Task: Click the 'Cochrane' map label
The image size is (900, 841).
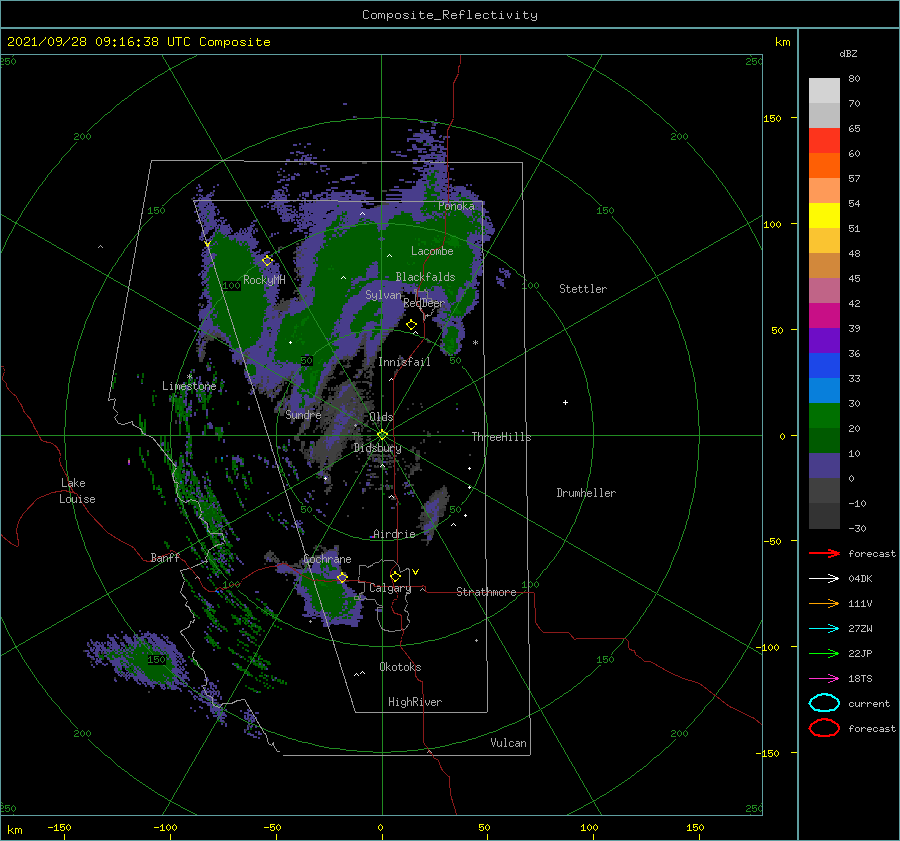Action: tap(327, 559)
